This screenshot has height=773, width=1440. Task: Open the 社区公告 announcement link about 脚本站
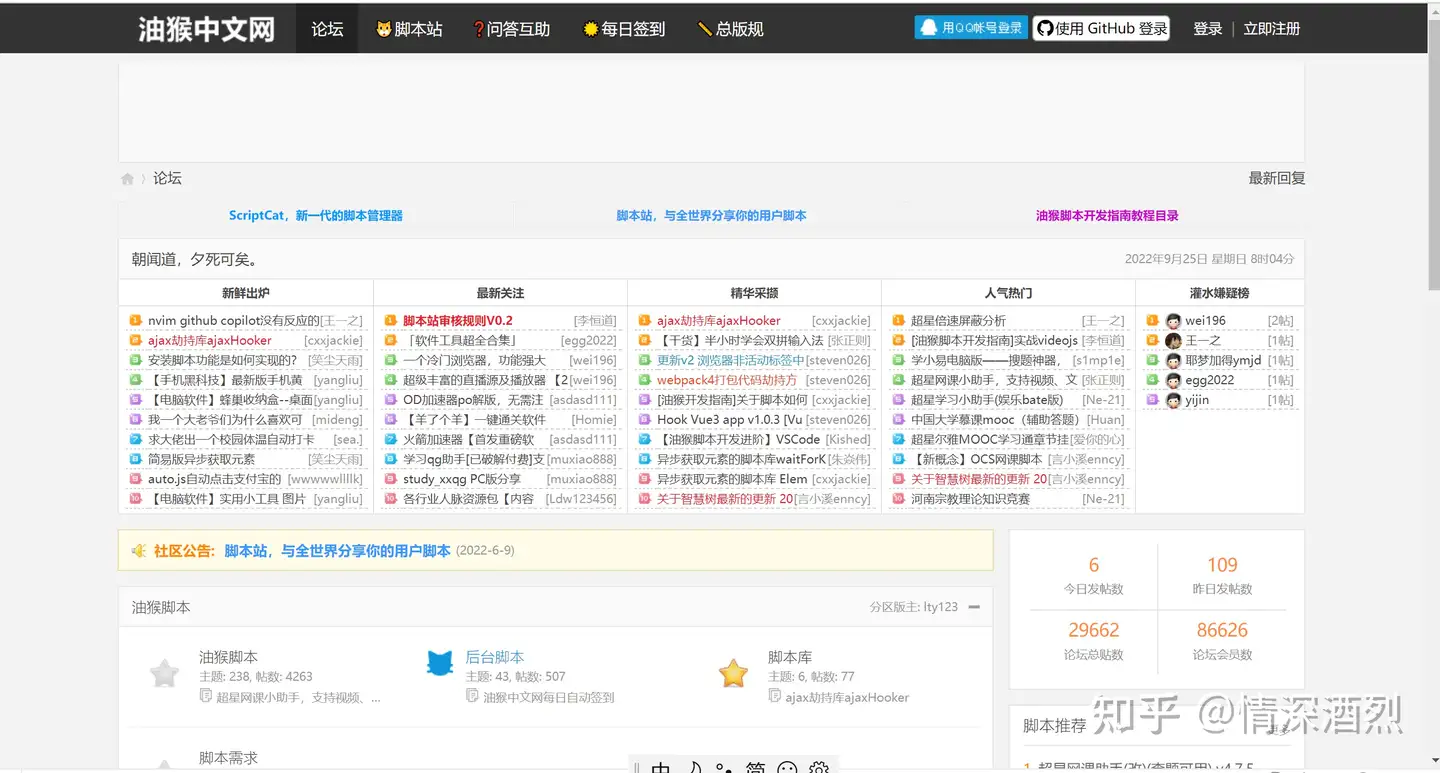[x=337, y=551]
